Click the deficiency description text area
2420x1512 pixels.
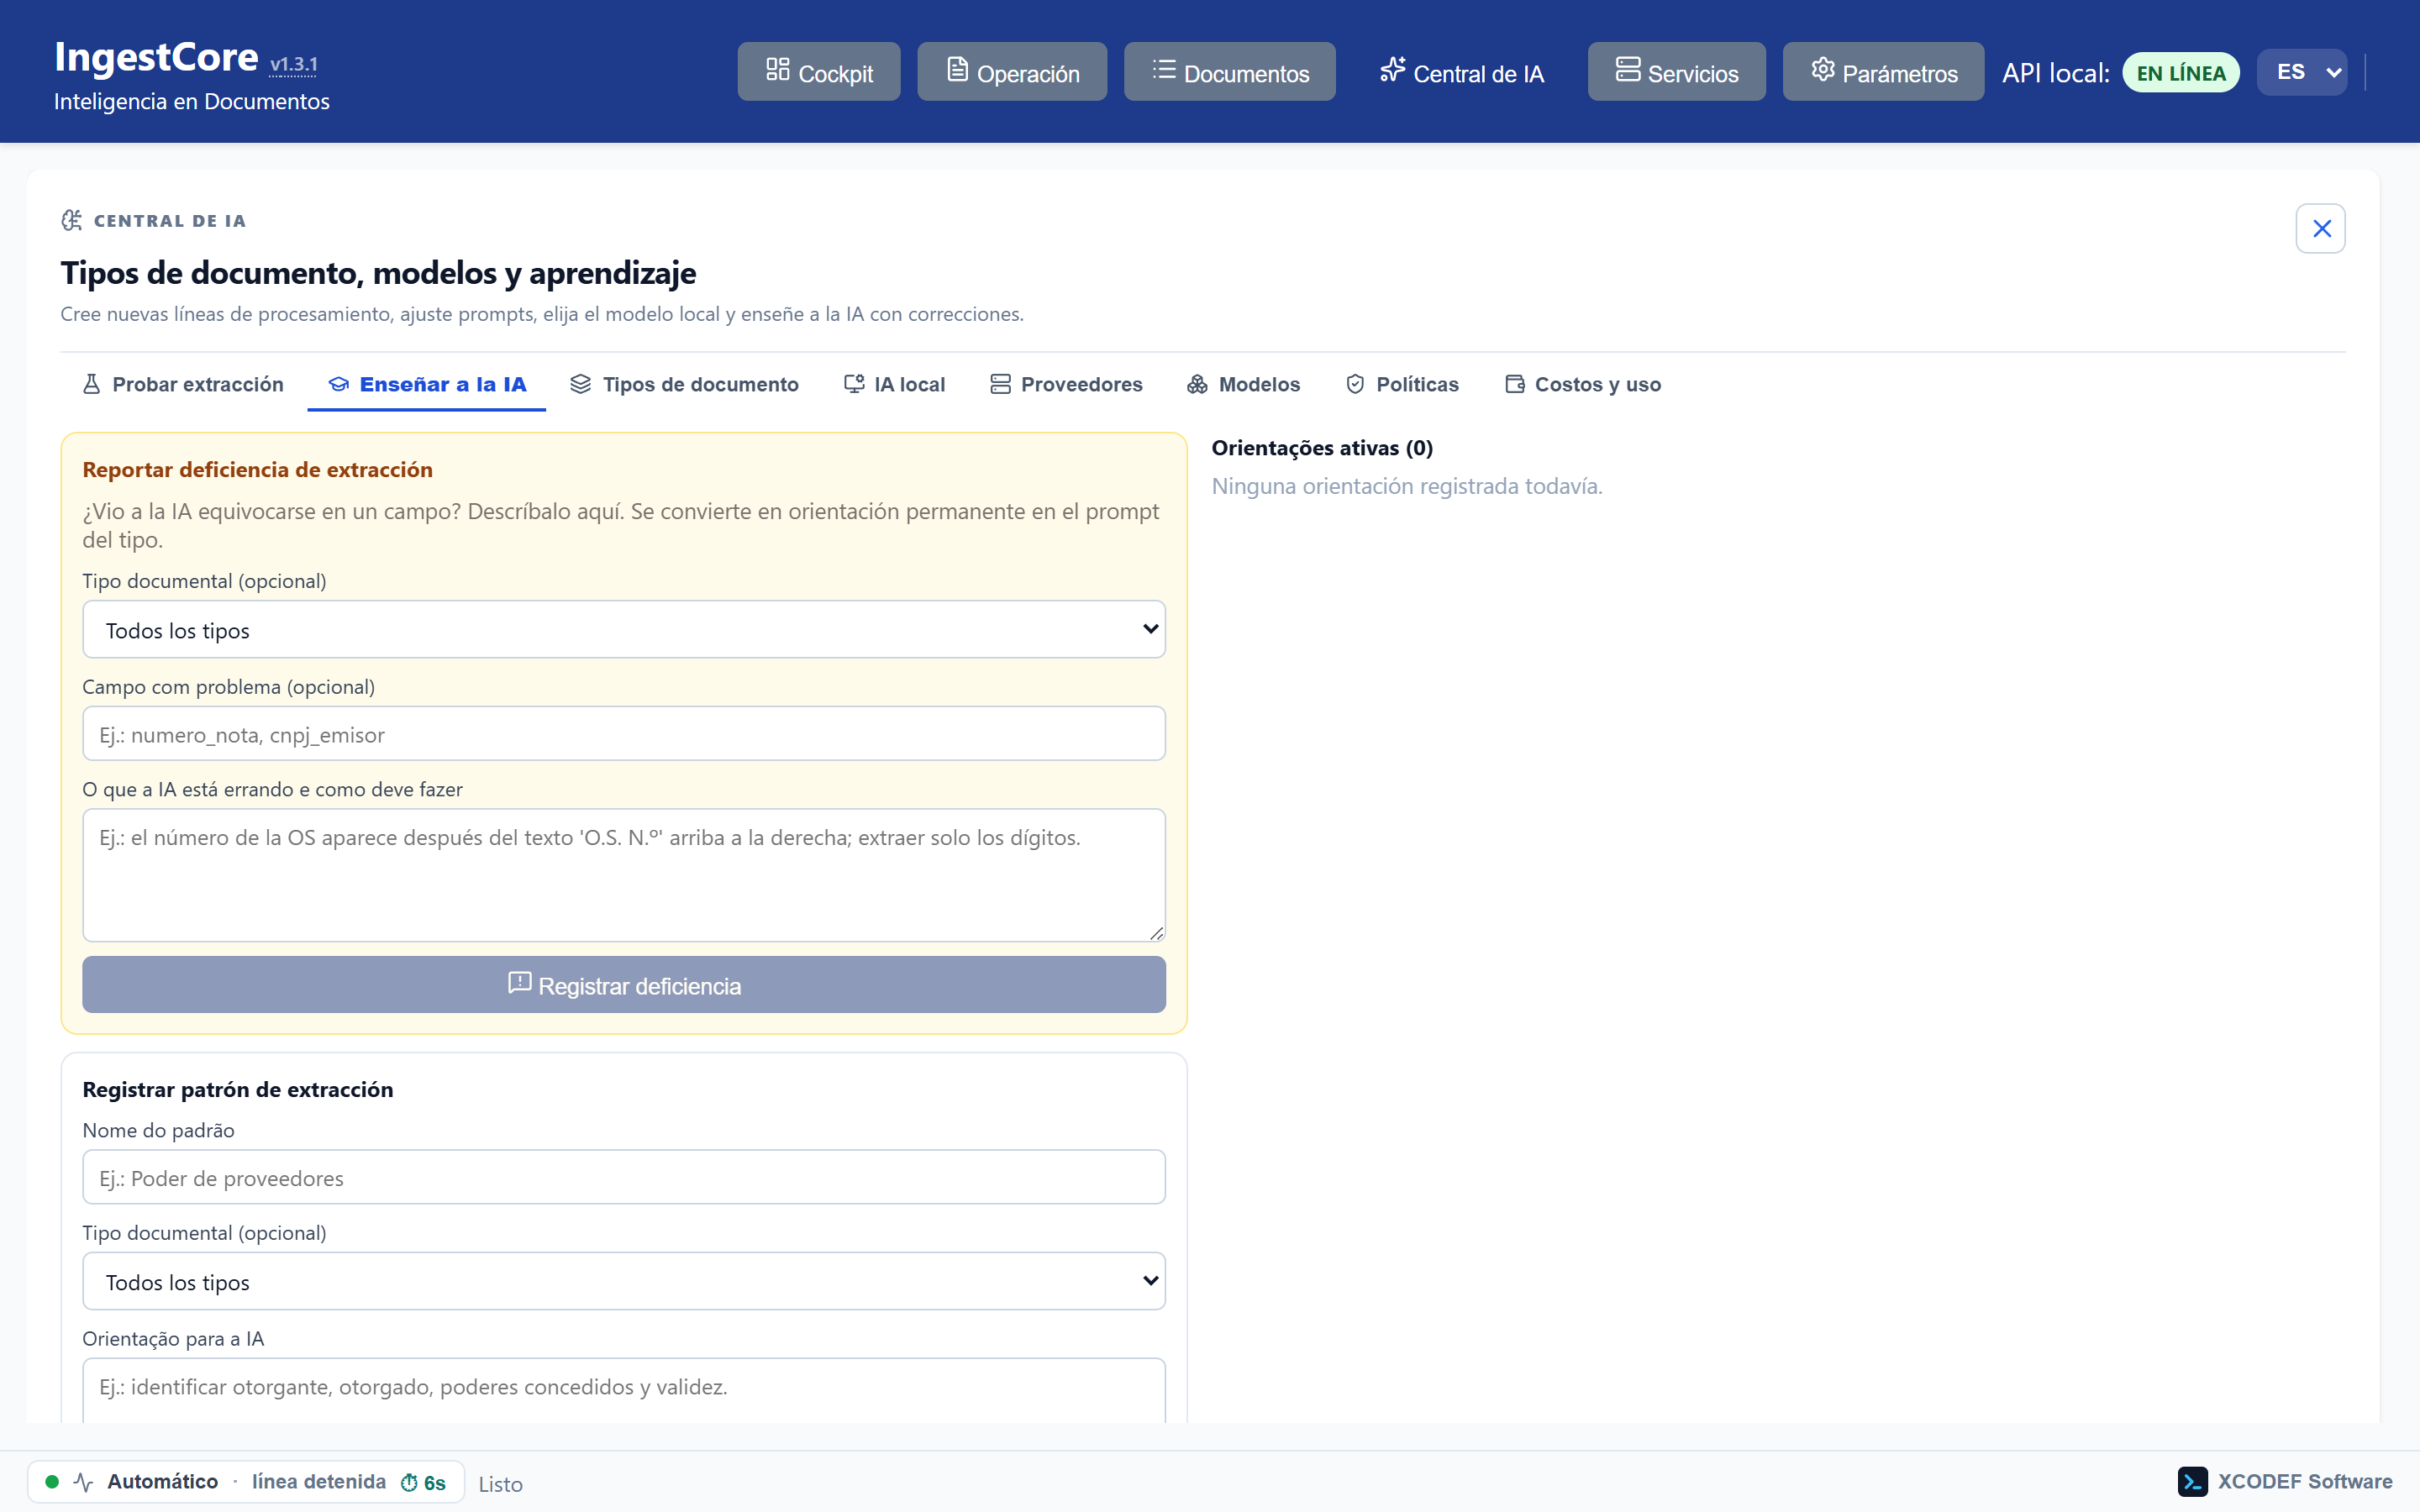624,875
